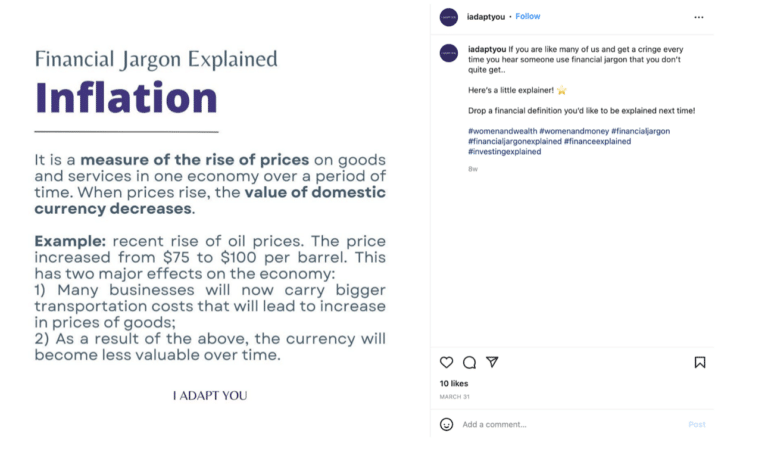This screenshot has height=455, width=768.
Task: Open the #womenandmoney hashtag
Action: coord(573,131)
